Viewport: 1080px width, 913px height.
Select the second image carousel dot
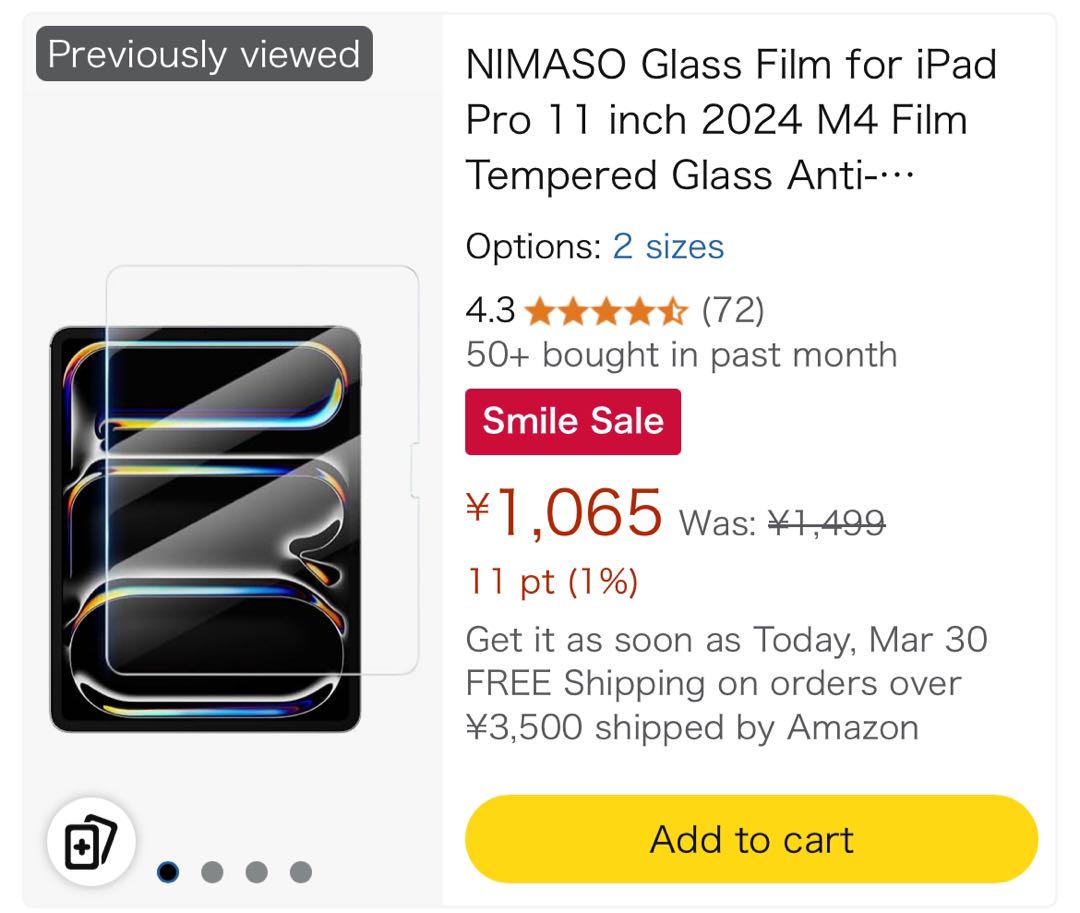tap(212, 872)
